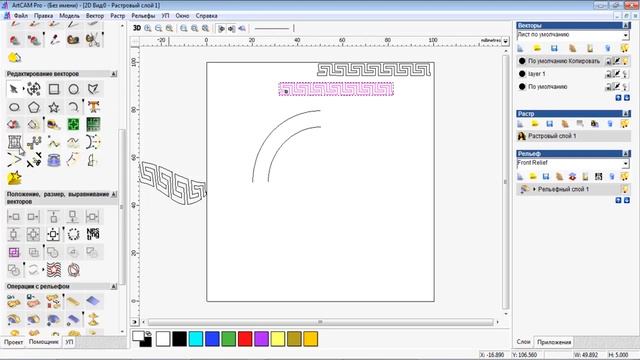Toggle lock on layer 1
This screenshot has width=640, height=360.
pos(608,74)
